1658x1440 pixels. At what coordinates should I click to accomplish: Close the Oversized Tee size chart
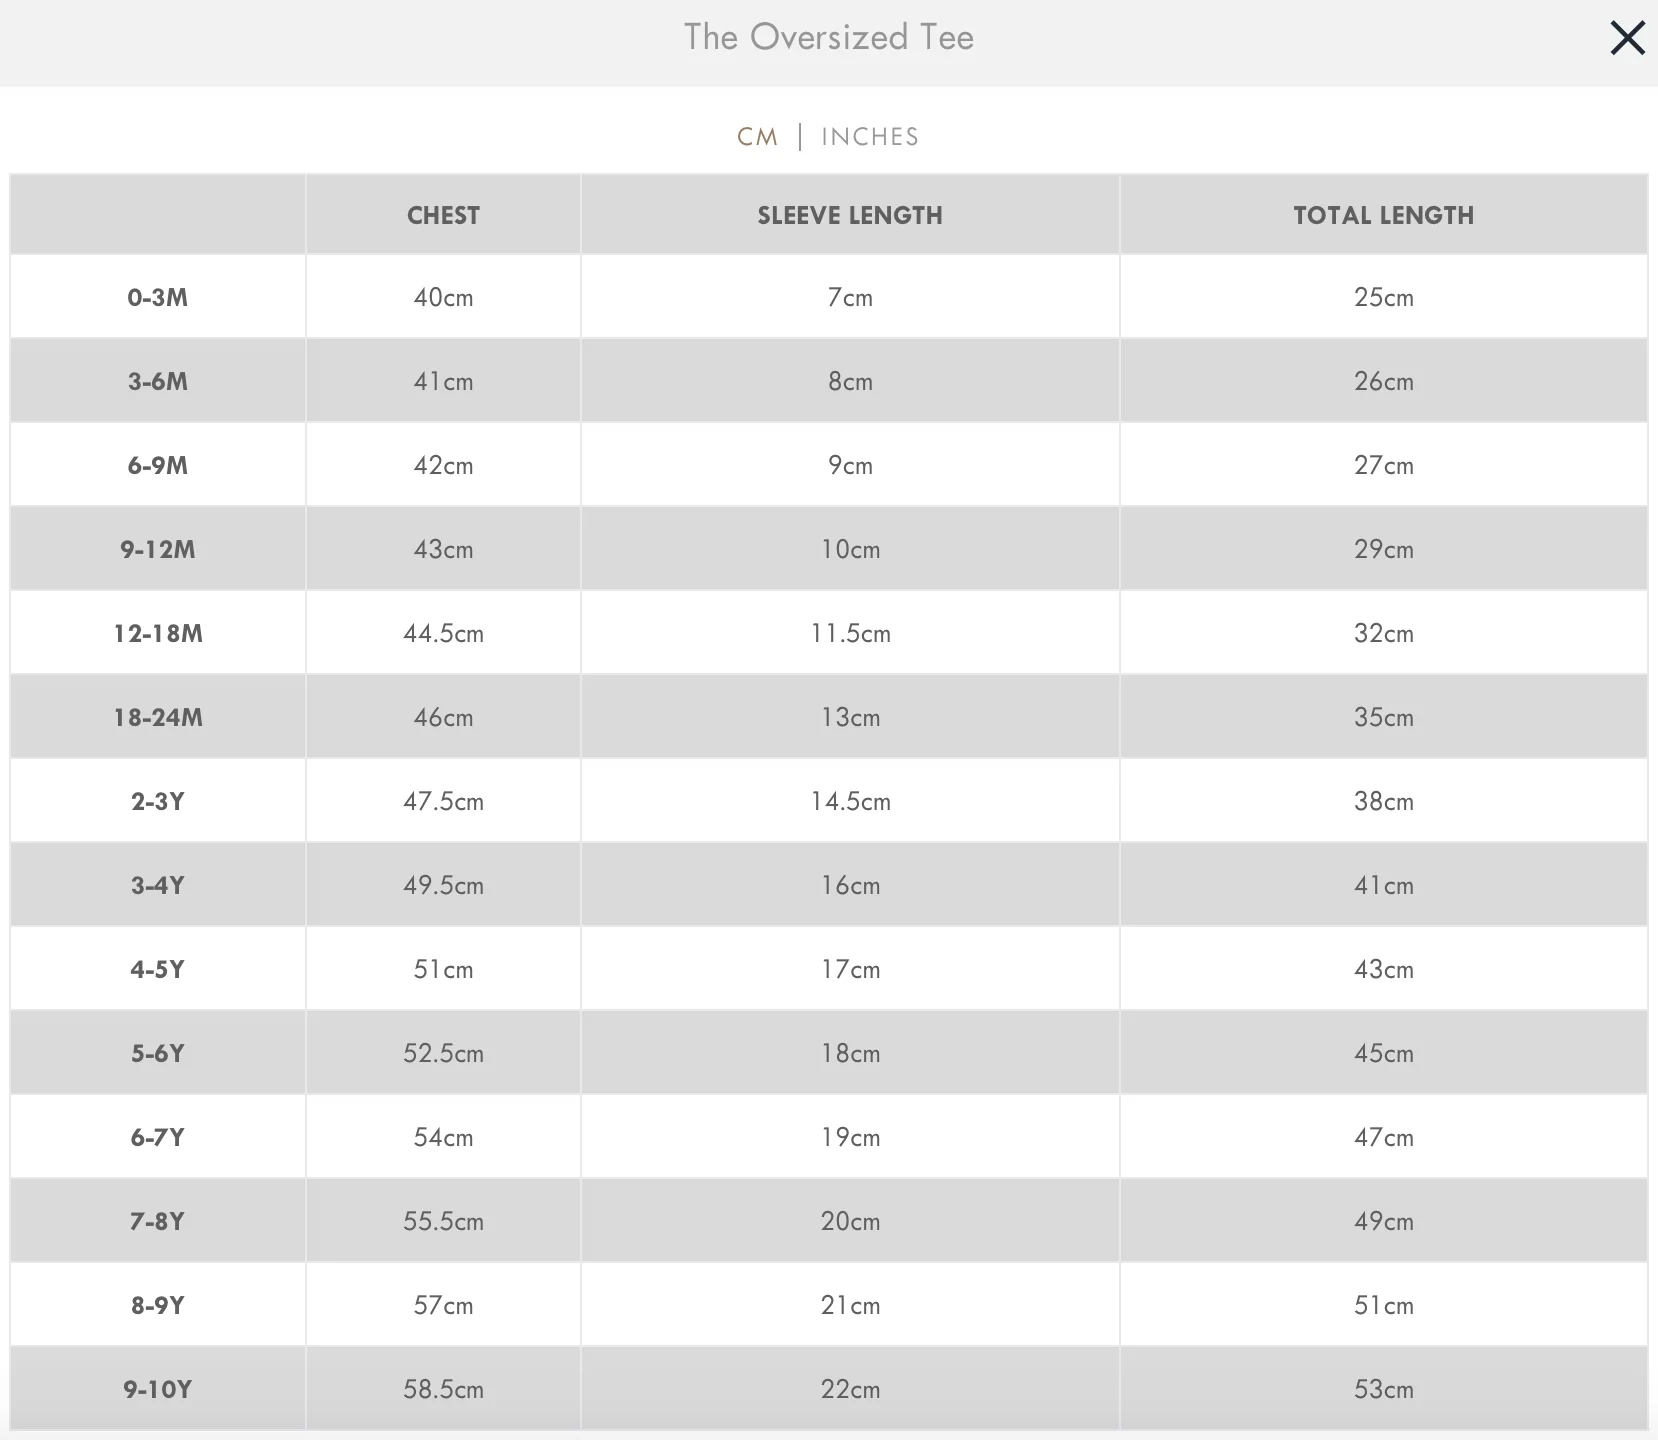[x=1627, y=39]
